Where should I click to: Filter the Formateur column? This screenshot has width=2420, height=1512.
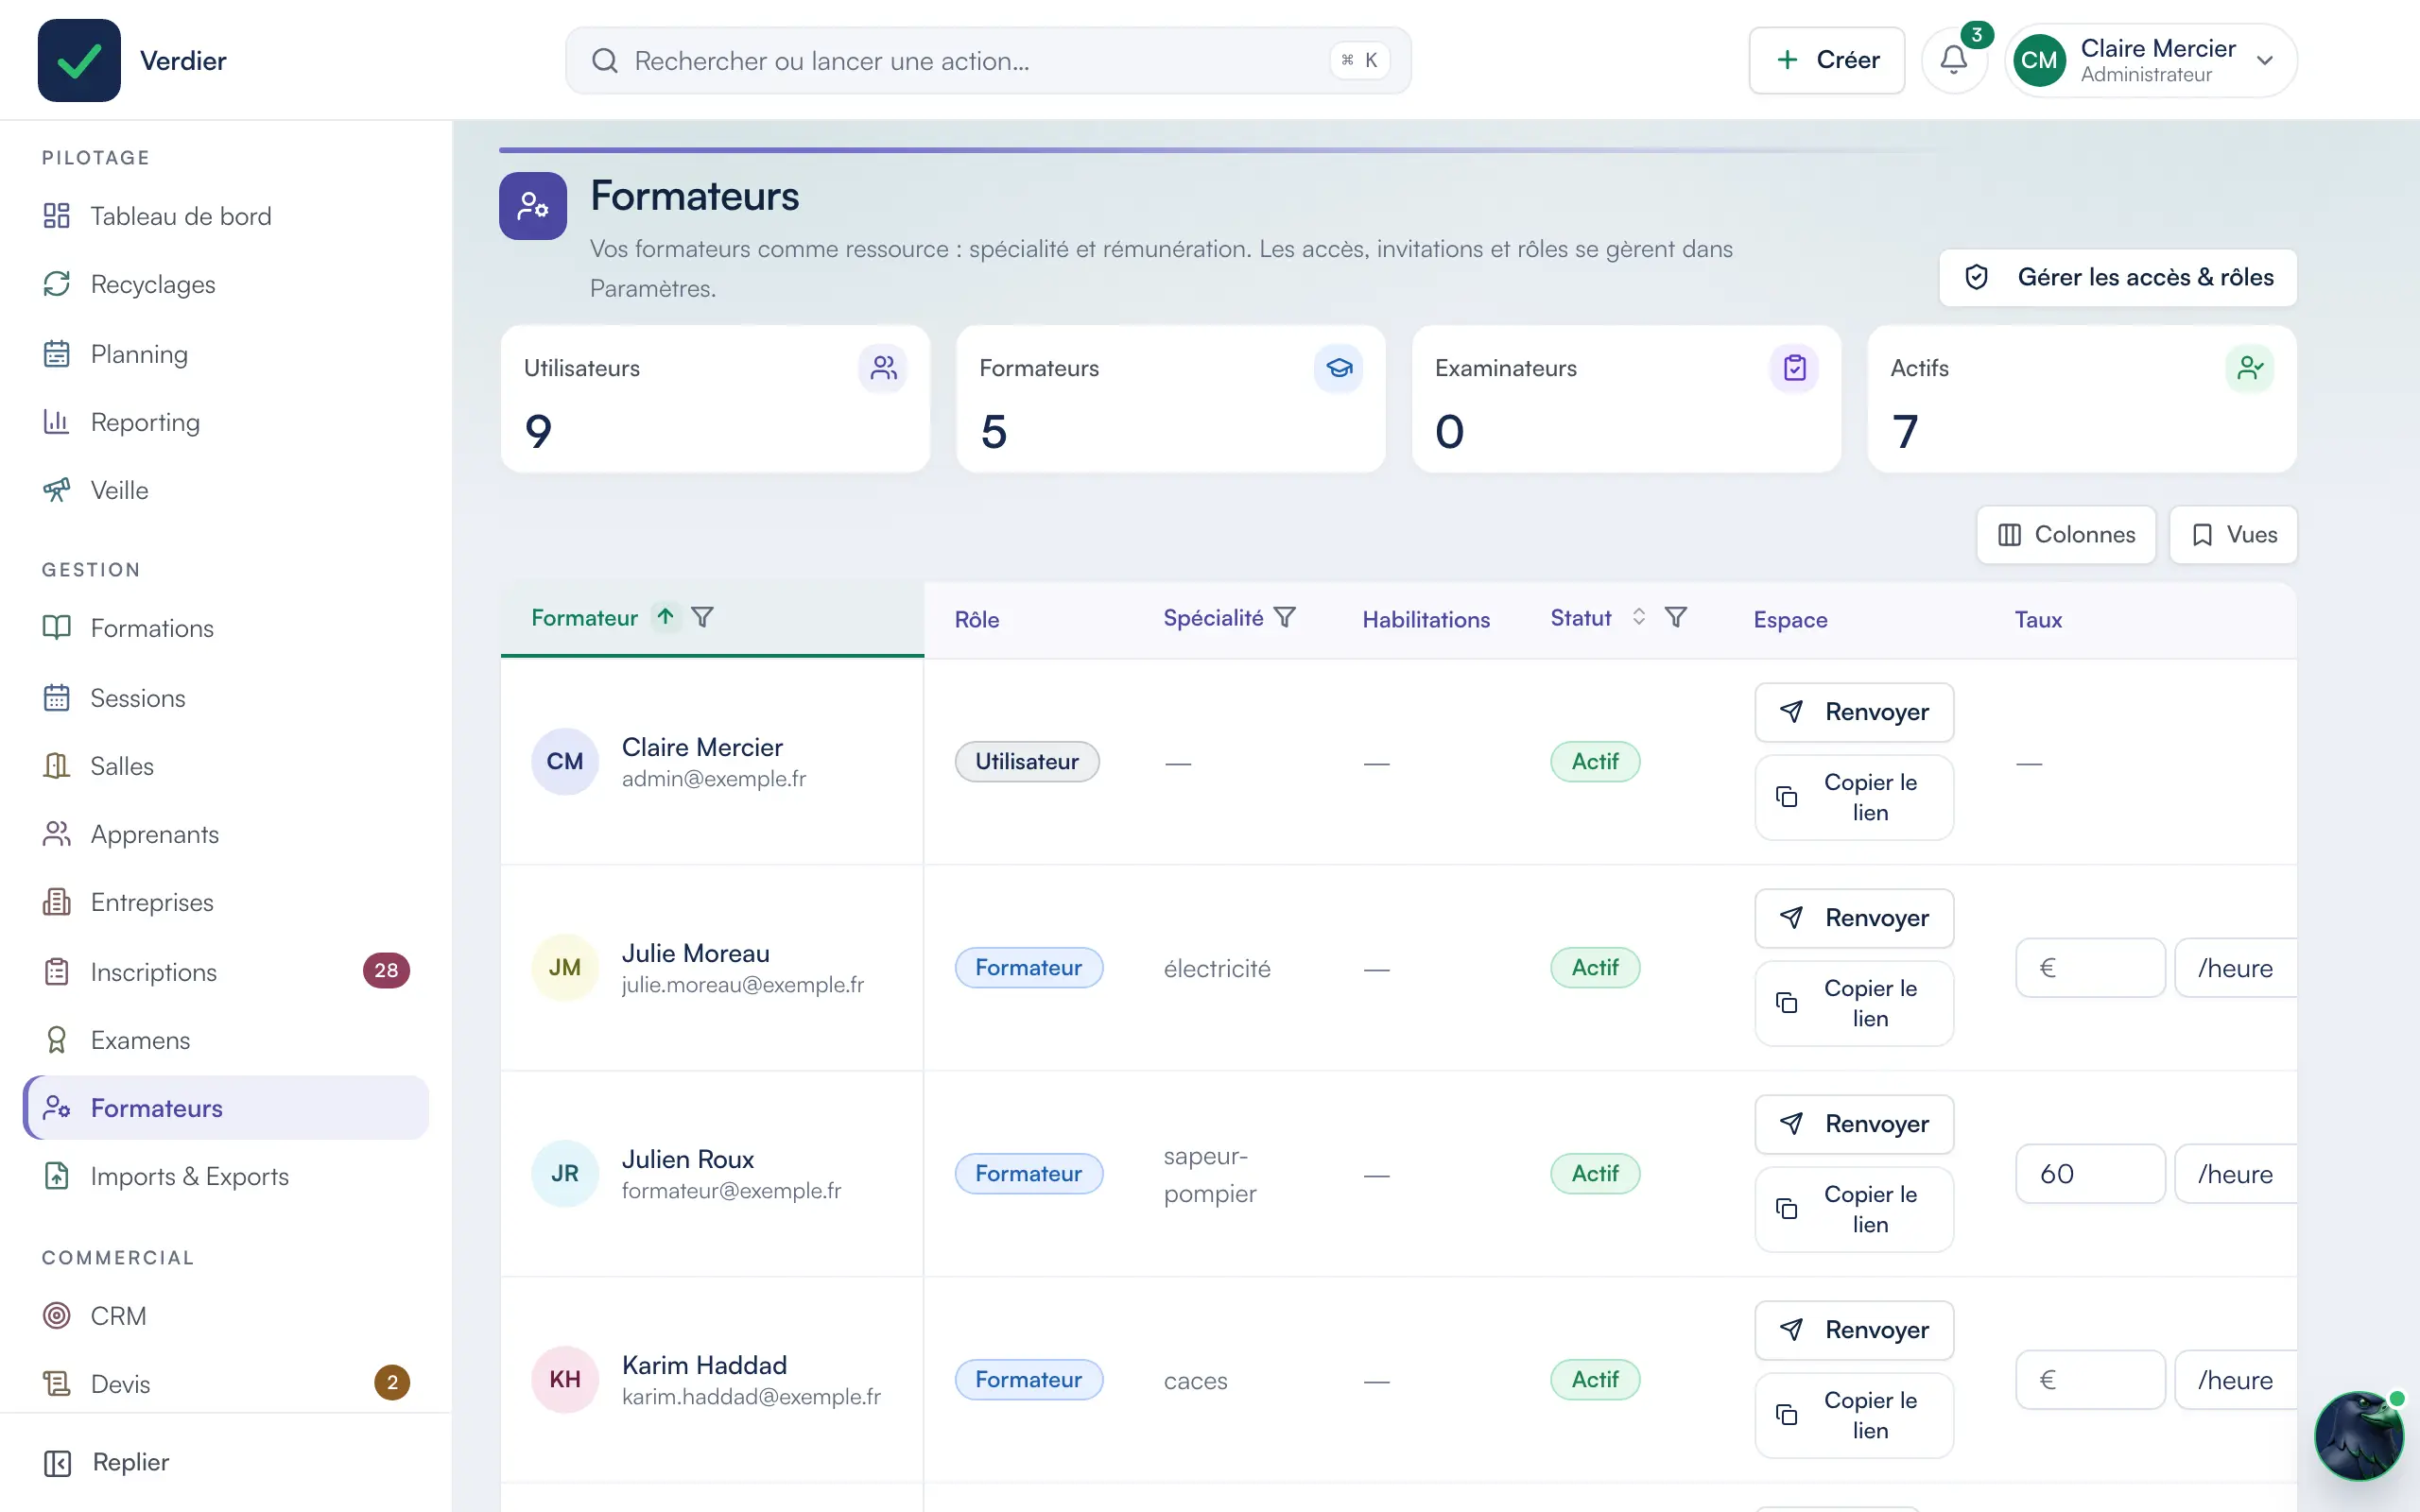702,617
